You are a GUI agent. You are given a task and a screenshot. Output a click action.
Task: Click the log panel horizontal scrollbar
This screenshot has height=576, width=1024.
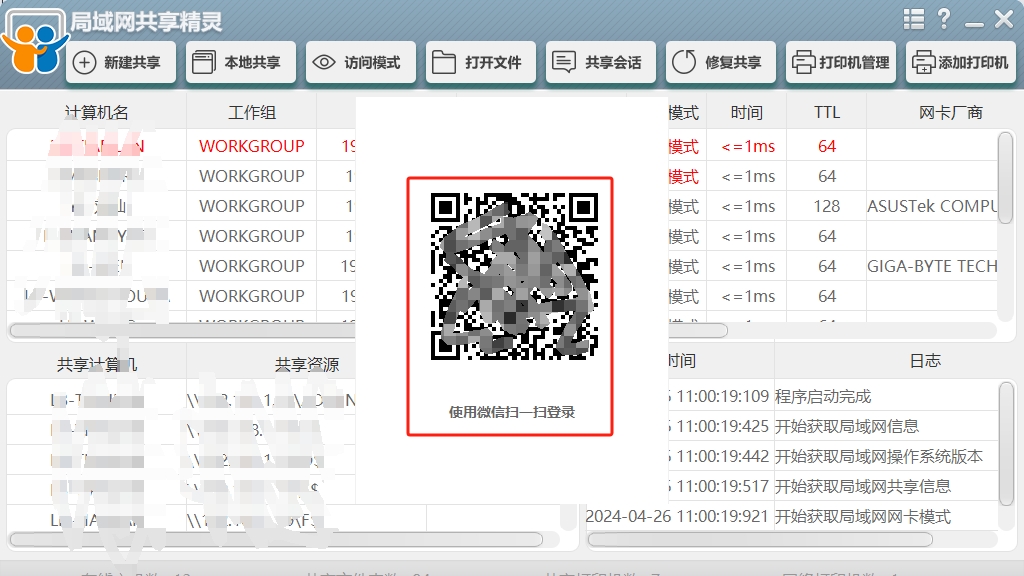point(760,539)
